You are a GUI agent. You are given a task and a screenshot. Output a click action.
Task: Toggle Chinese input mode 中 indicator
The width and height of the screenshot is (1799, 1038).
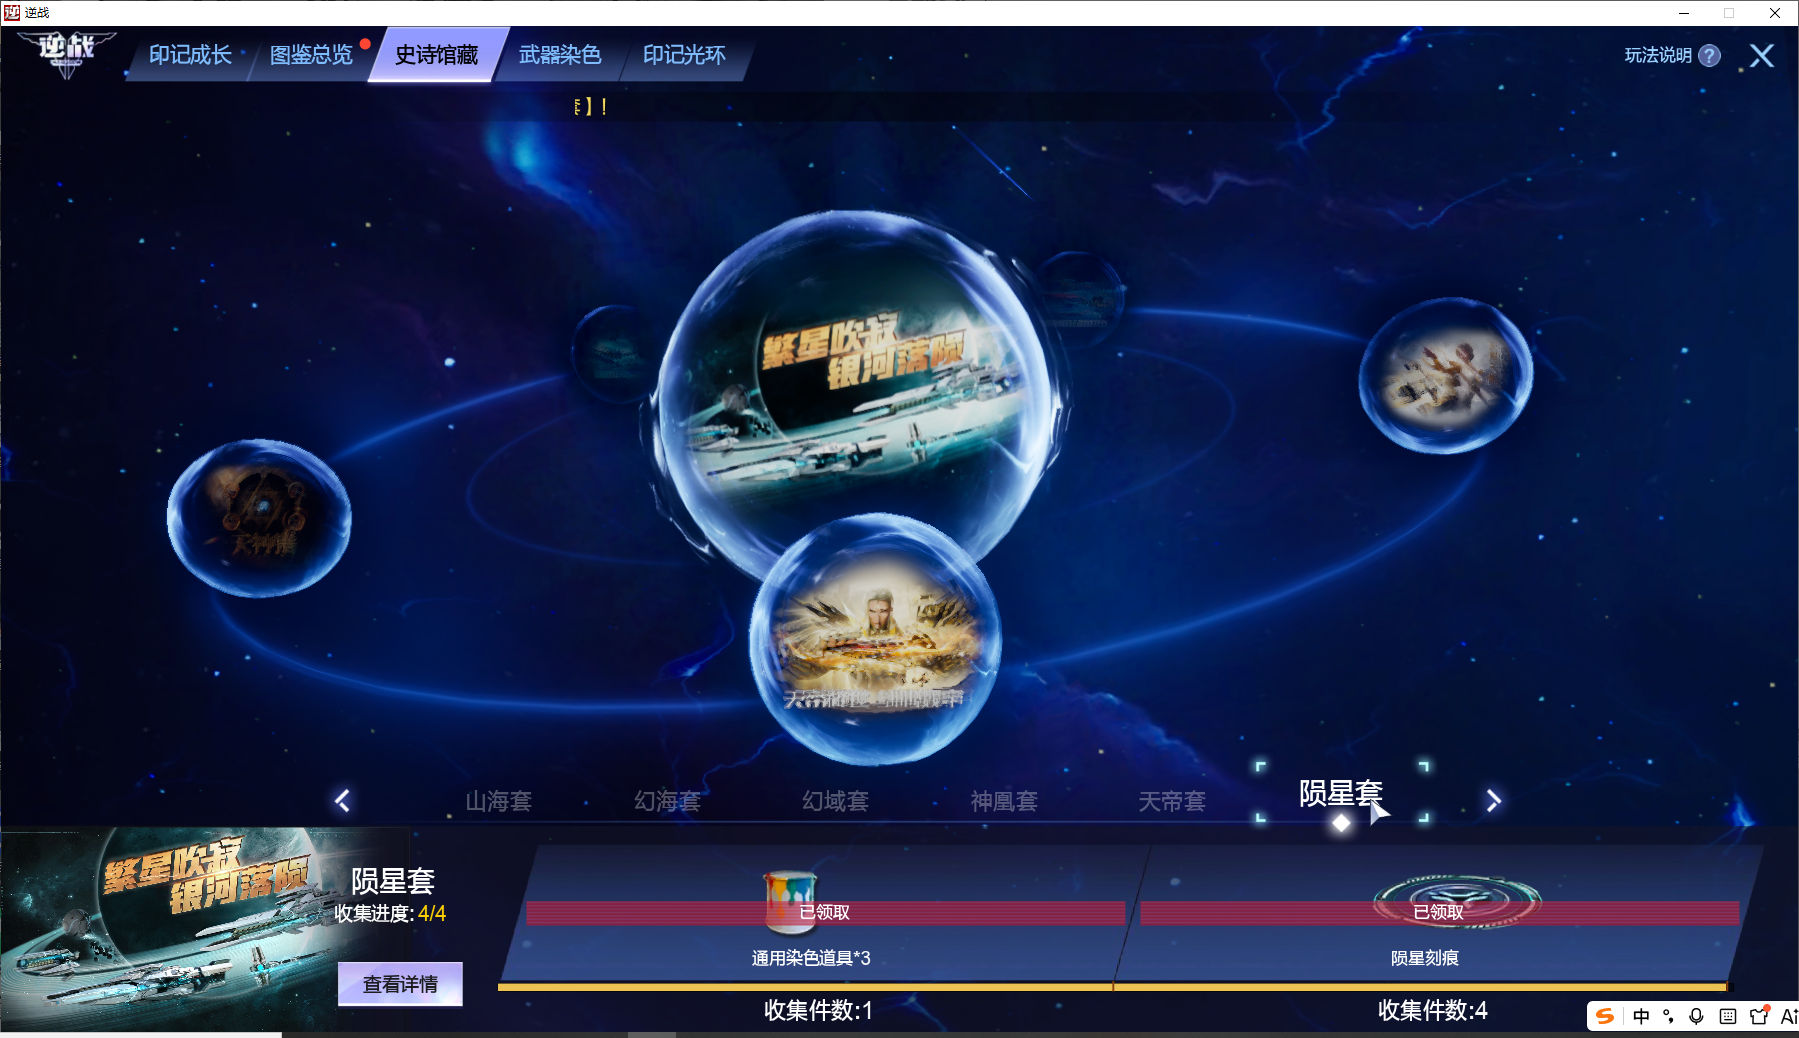click(x=1641, y=1016)
